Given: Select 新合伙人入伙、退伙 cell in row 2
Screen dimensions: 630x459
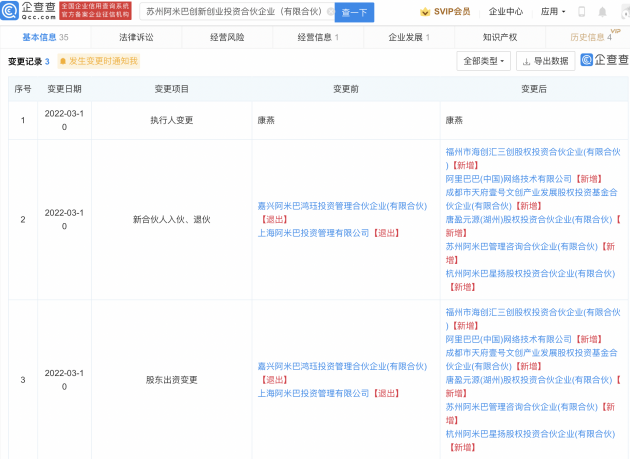Looking at the screenshot, I should click(172, 219).
